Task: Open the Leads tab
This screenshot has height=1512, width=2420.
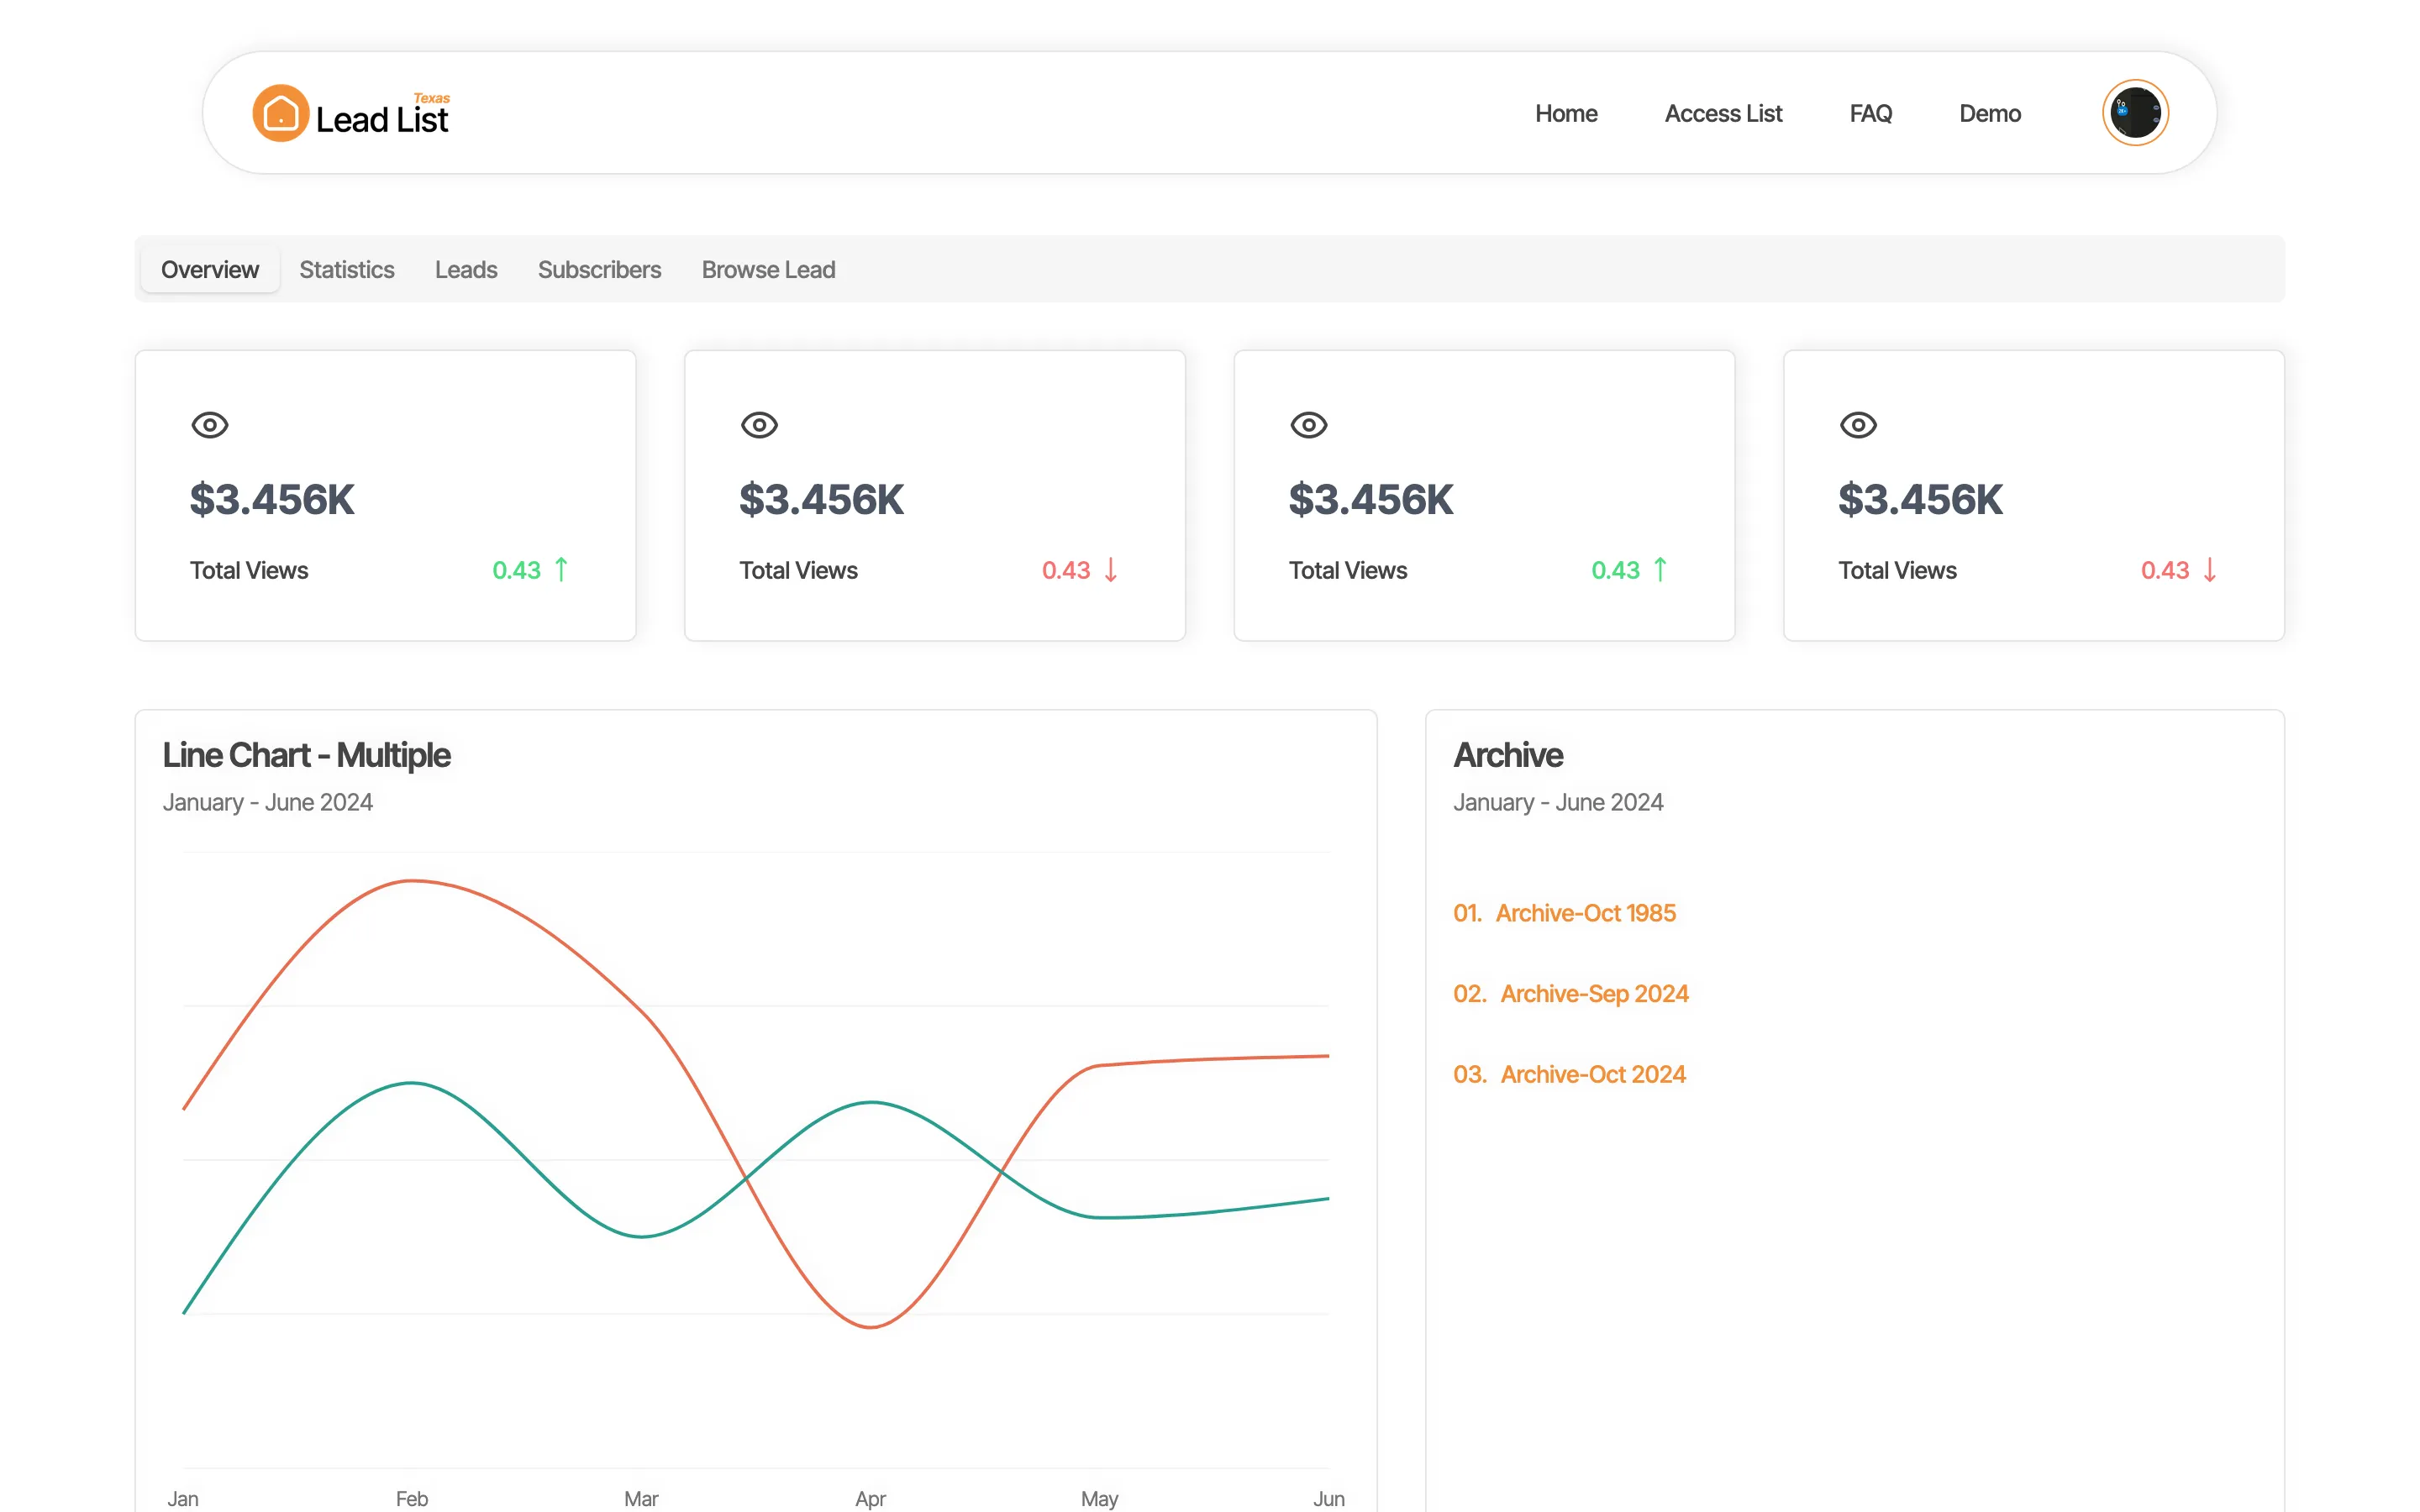Action: (466, 270)
